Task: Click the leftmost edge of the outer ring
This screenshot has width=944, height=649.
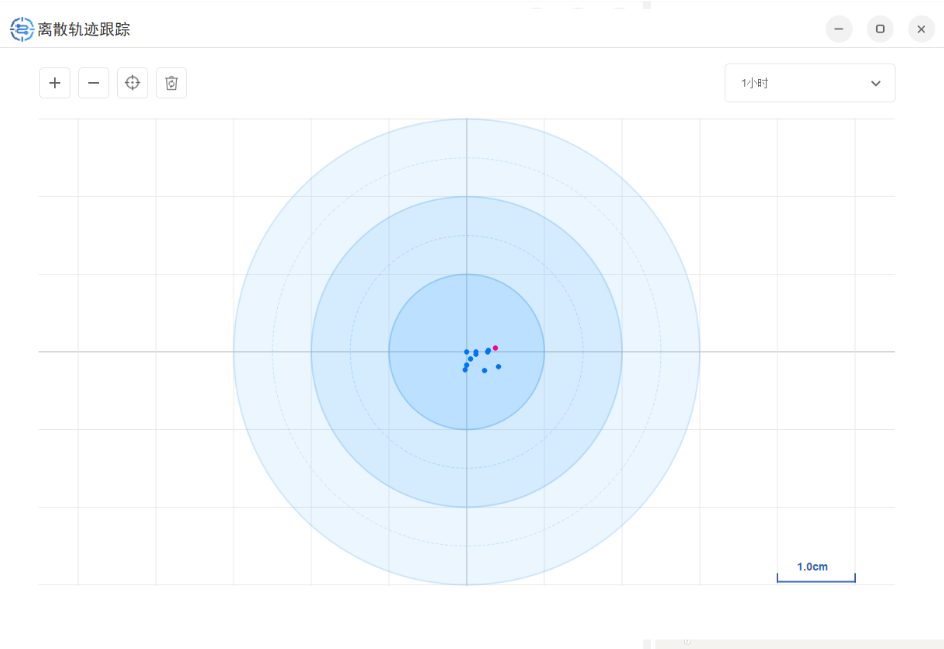Action: (234, 352)
